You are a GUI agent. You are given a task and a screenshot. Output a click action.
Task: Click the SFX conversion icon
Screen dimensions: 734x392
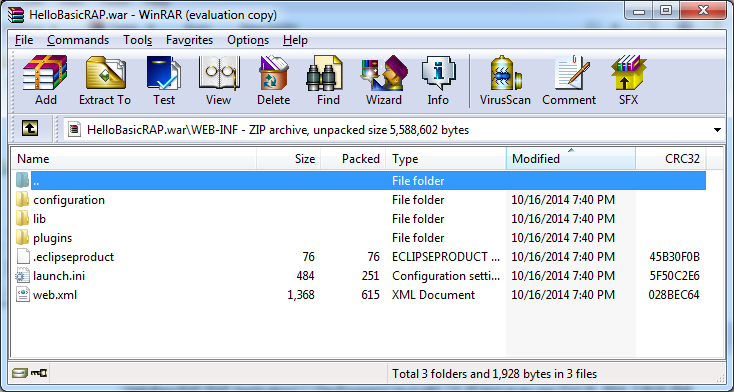[628, 73]
